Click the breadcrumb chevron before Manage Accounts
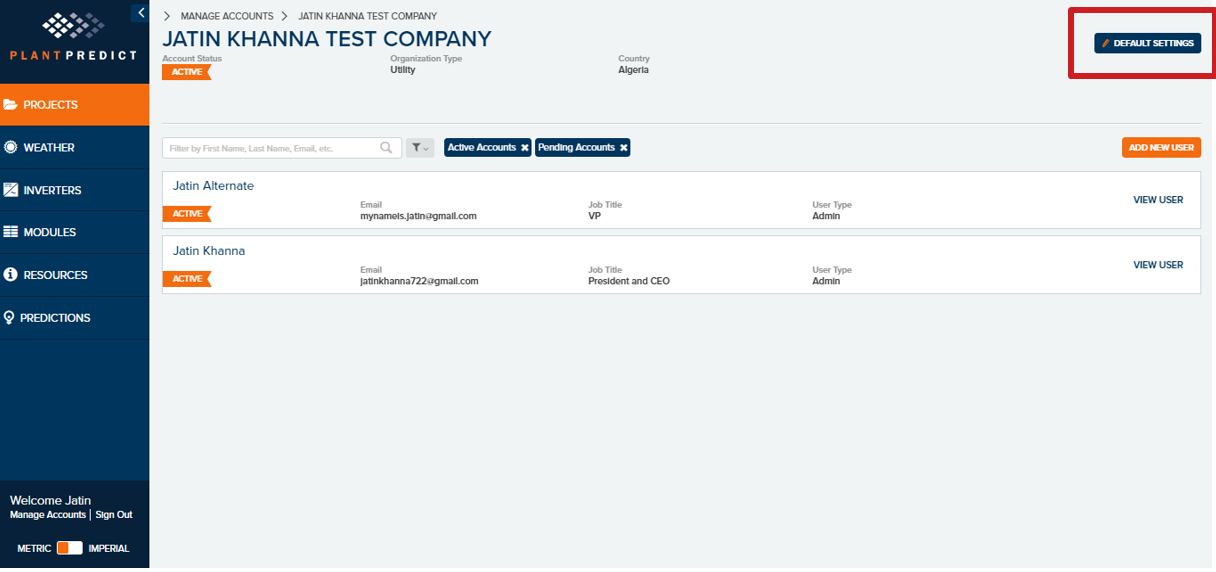Screen dimensions: 1216x572 pos(167,16)
